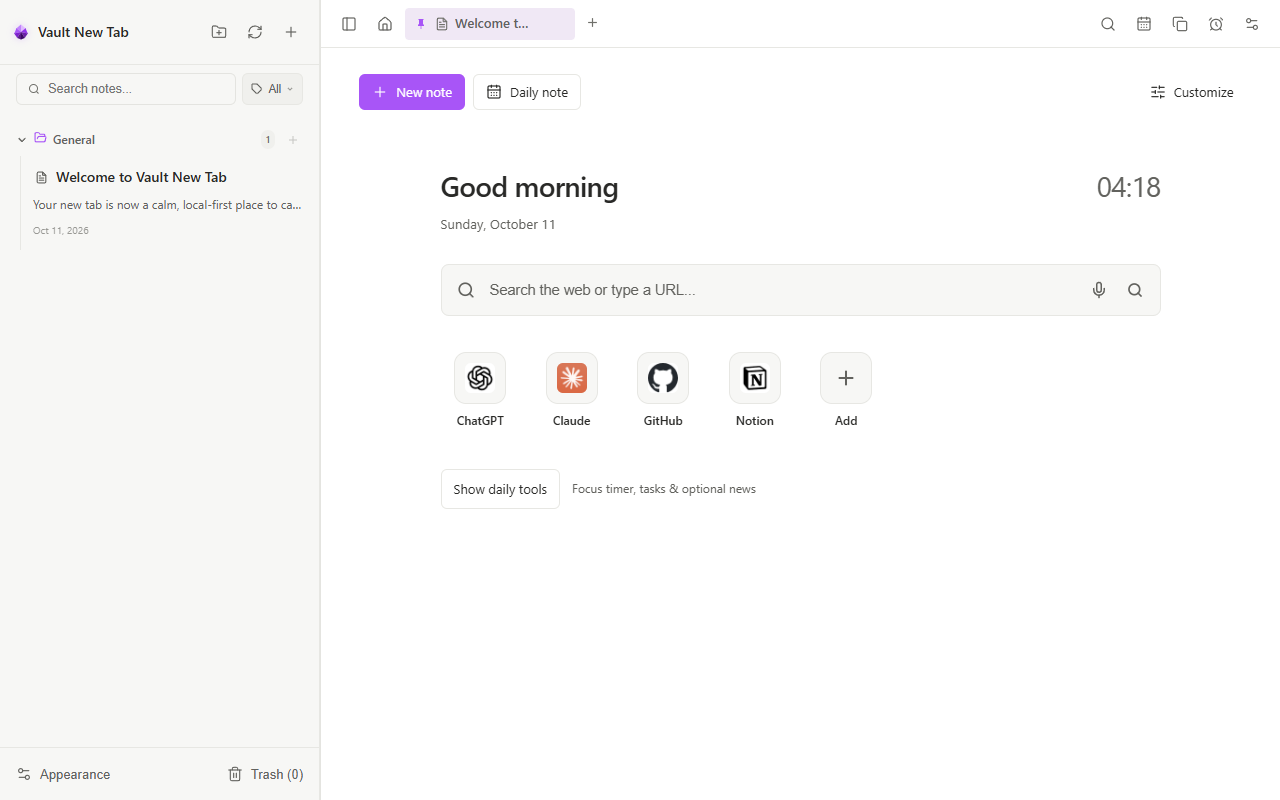Create a new folder in sidebar header

pyautogui.click(x=219, y=32)
